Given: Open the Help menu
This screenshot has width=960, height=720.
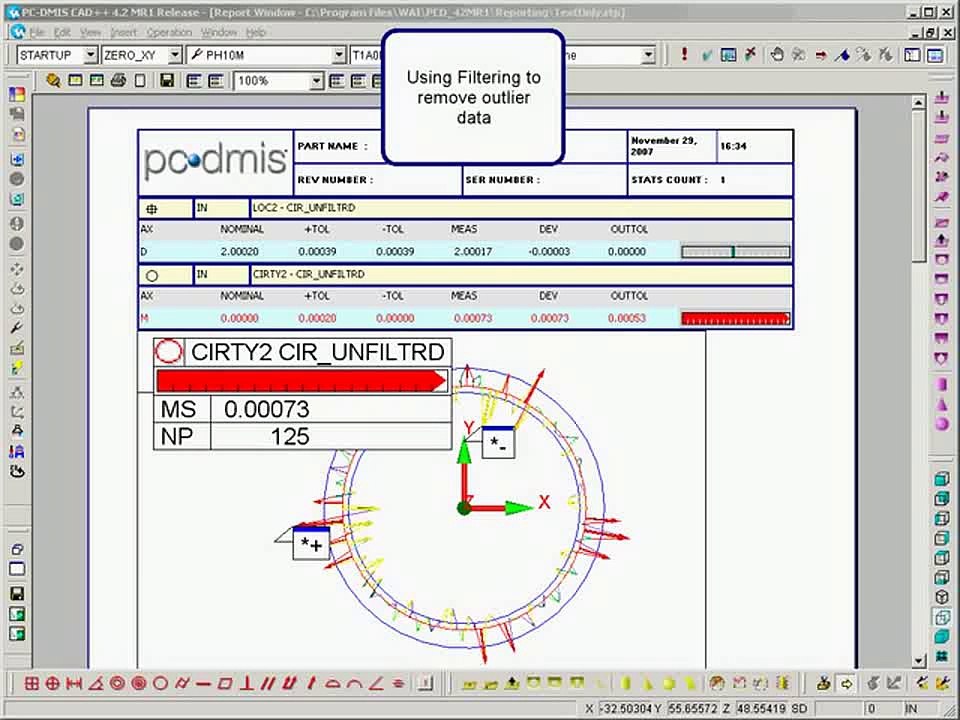Looking at the screenshot, I should (255, 32).
